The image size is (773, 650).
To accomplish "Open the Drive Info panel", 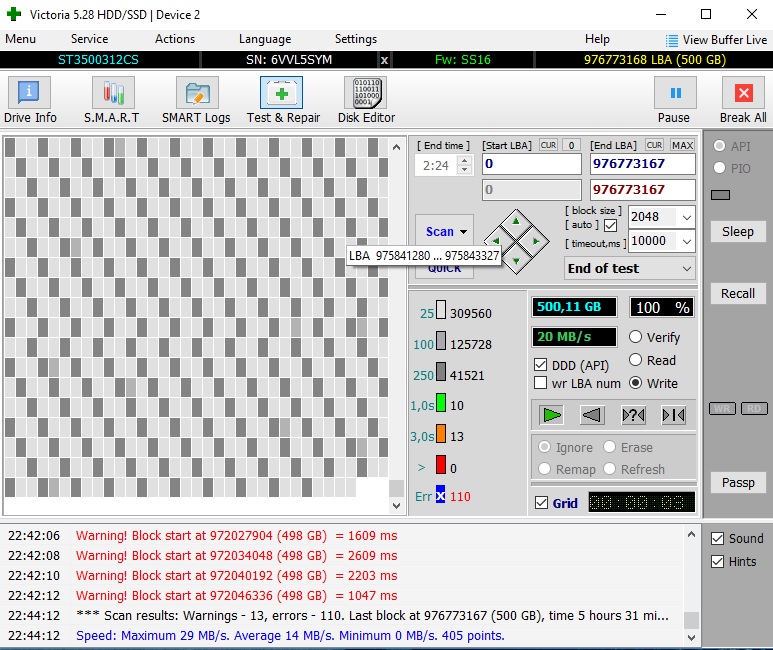I will click(30, 101).
